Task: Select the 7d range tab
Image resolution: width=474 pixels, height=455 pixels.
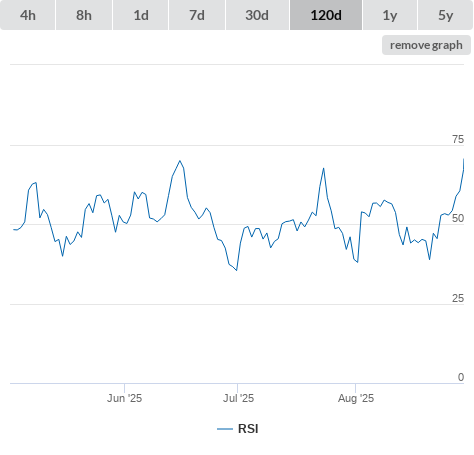Action: click(197, 15)
